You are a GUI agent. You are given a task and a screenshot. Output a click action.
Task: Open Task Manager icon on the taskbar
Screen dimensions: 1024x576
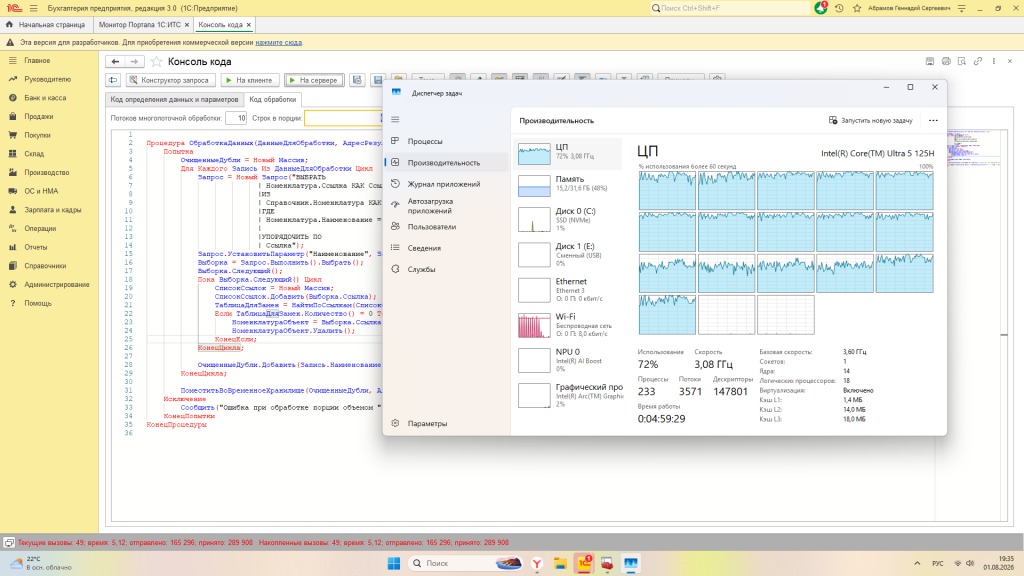631,564
